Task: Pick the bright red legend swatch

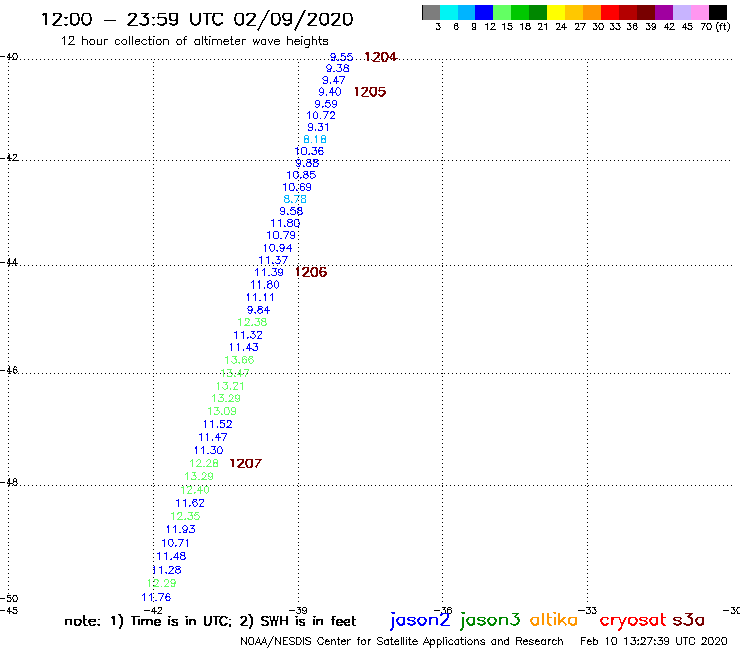Action: 610,12
